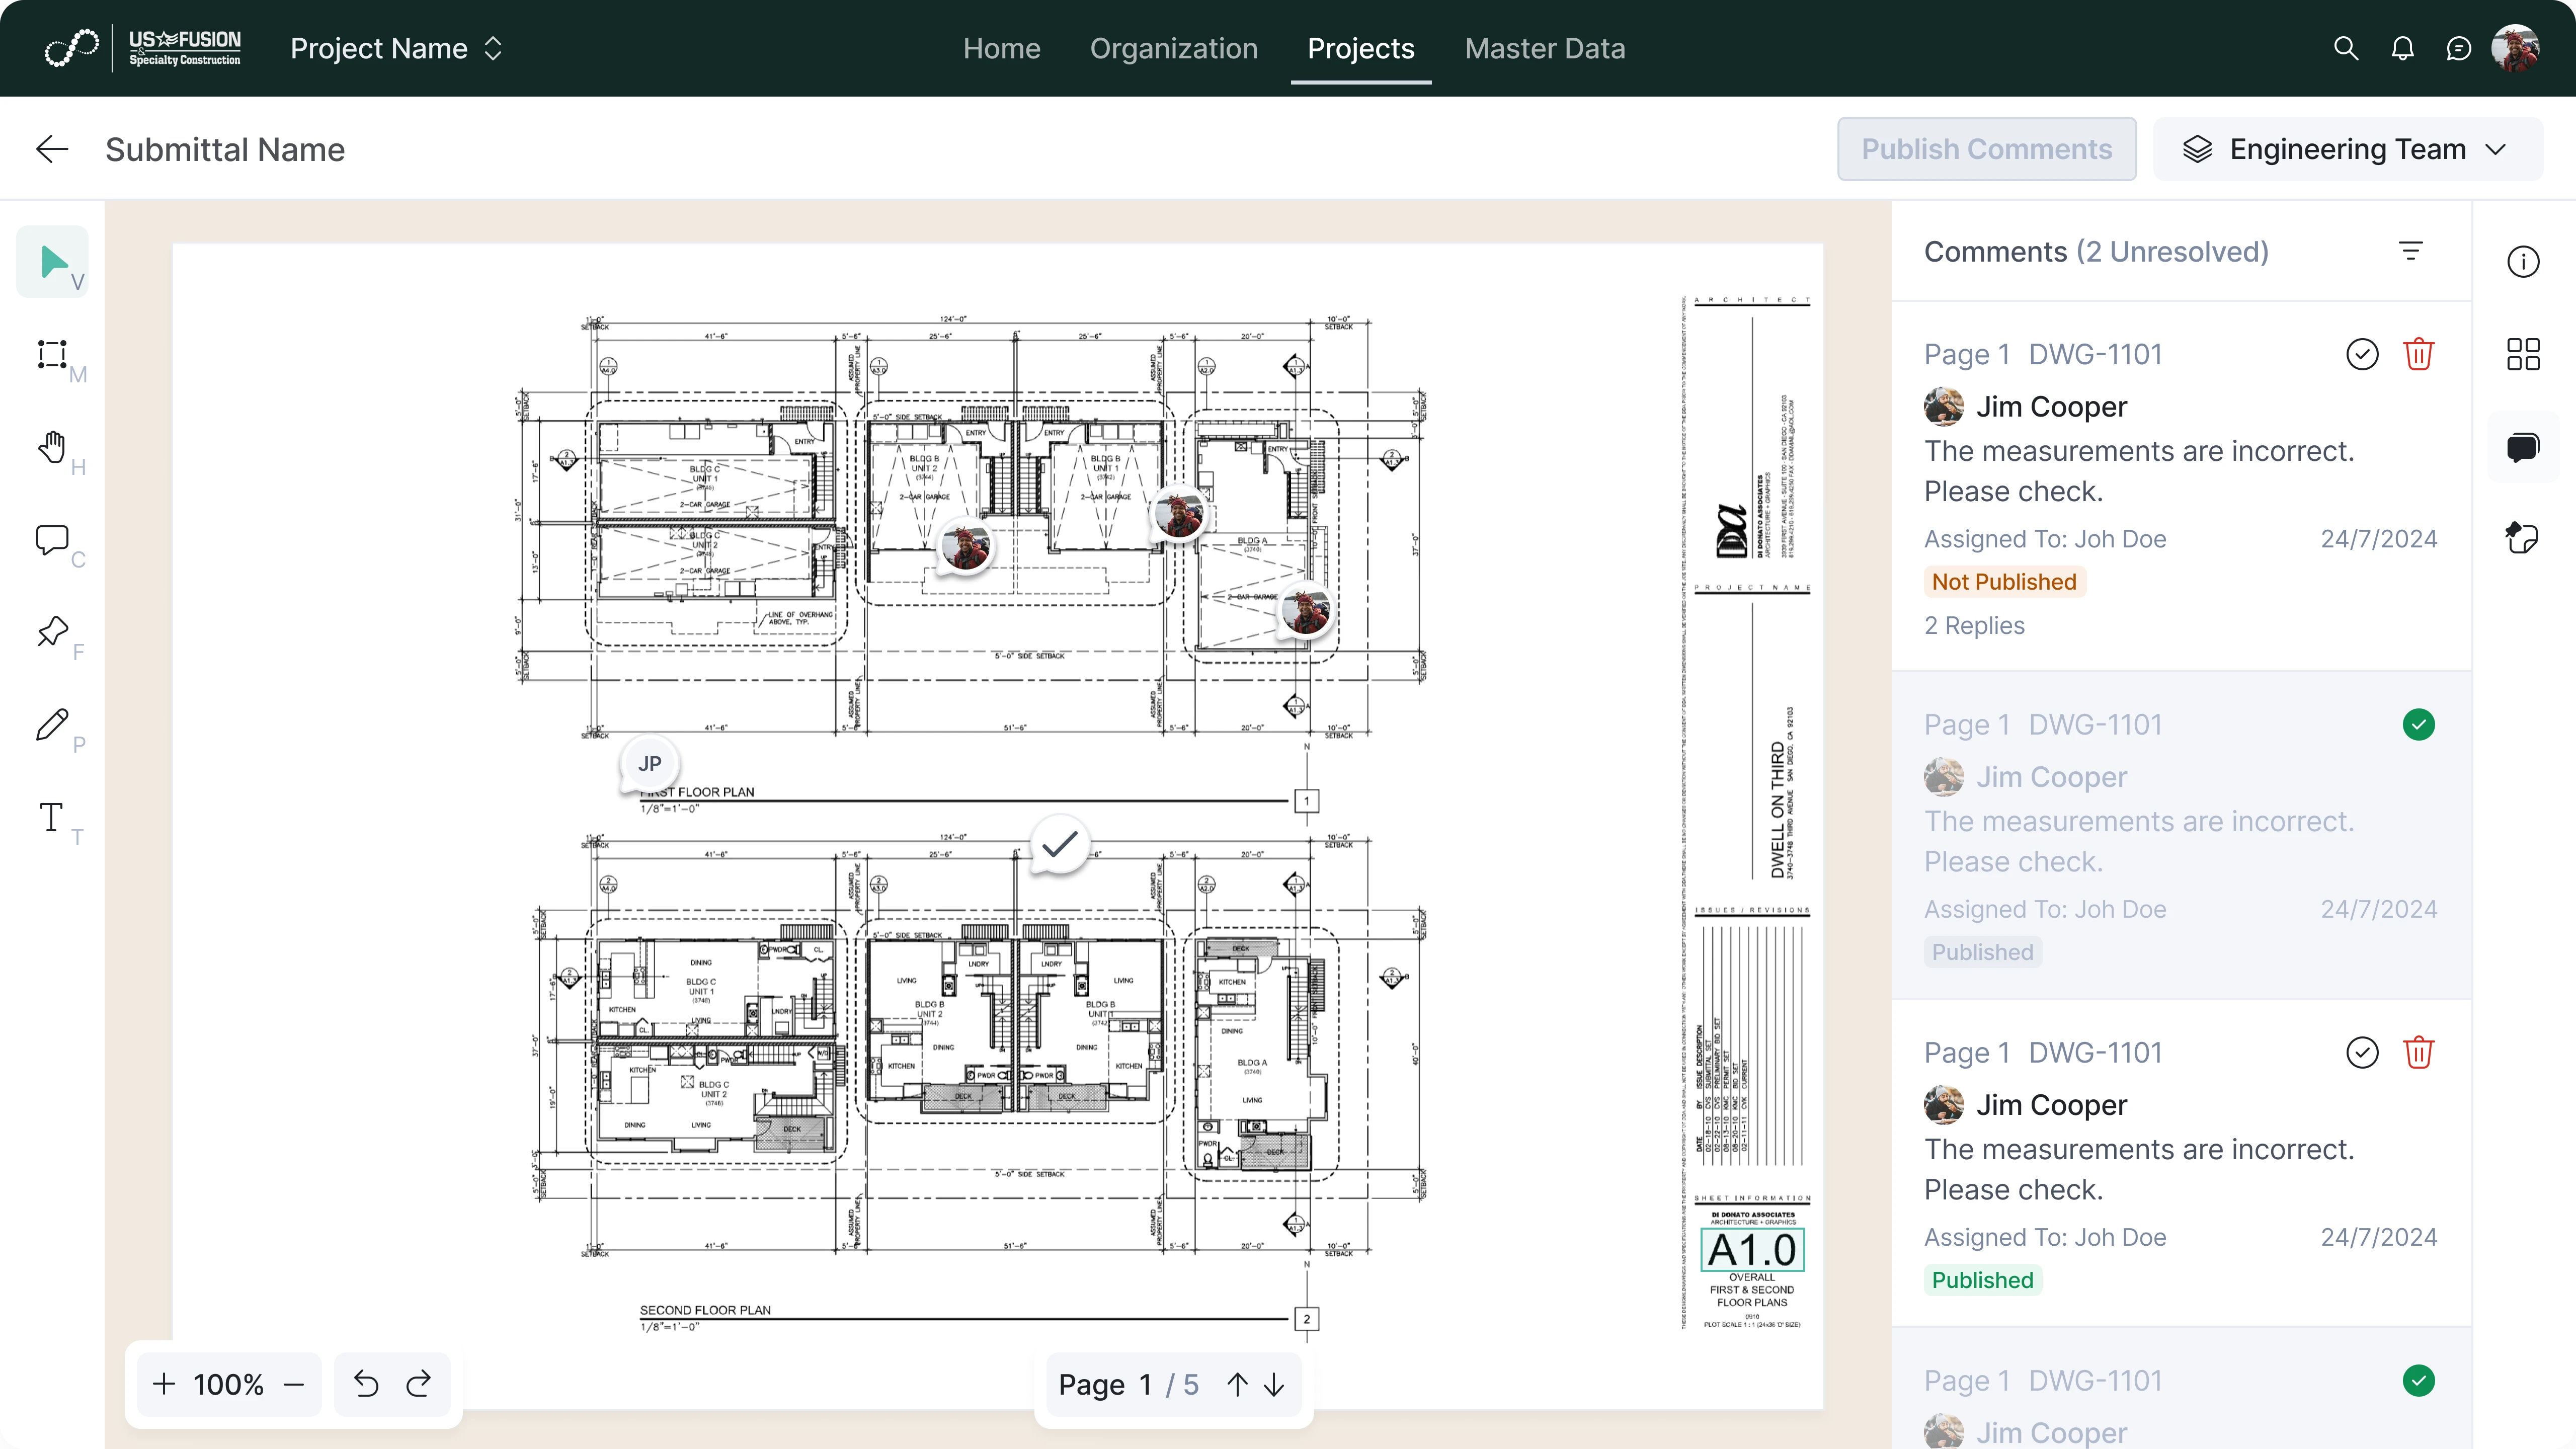The image size is (2576, 1449).
Task: Select the Pin tool
Action: (x=52, y=632)
